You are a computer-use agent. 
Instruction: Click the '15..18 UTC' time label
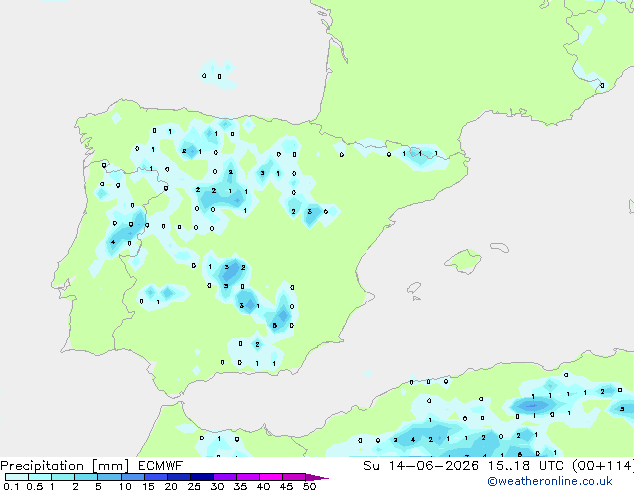tap(525, 466)
